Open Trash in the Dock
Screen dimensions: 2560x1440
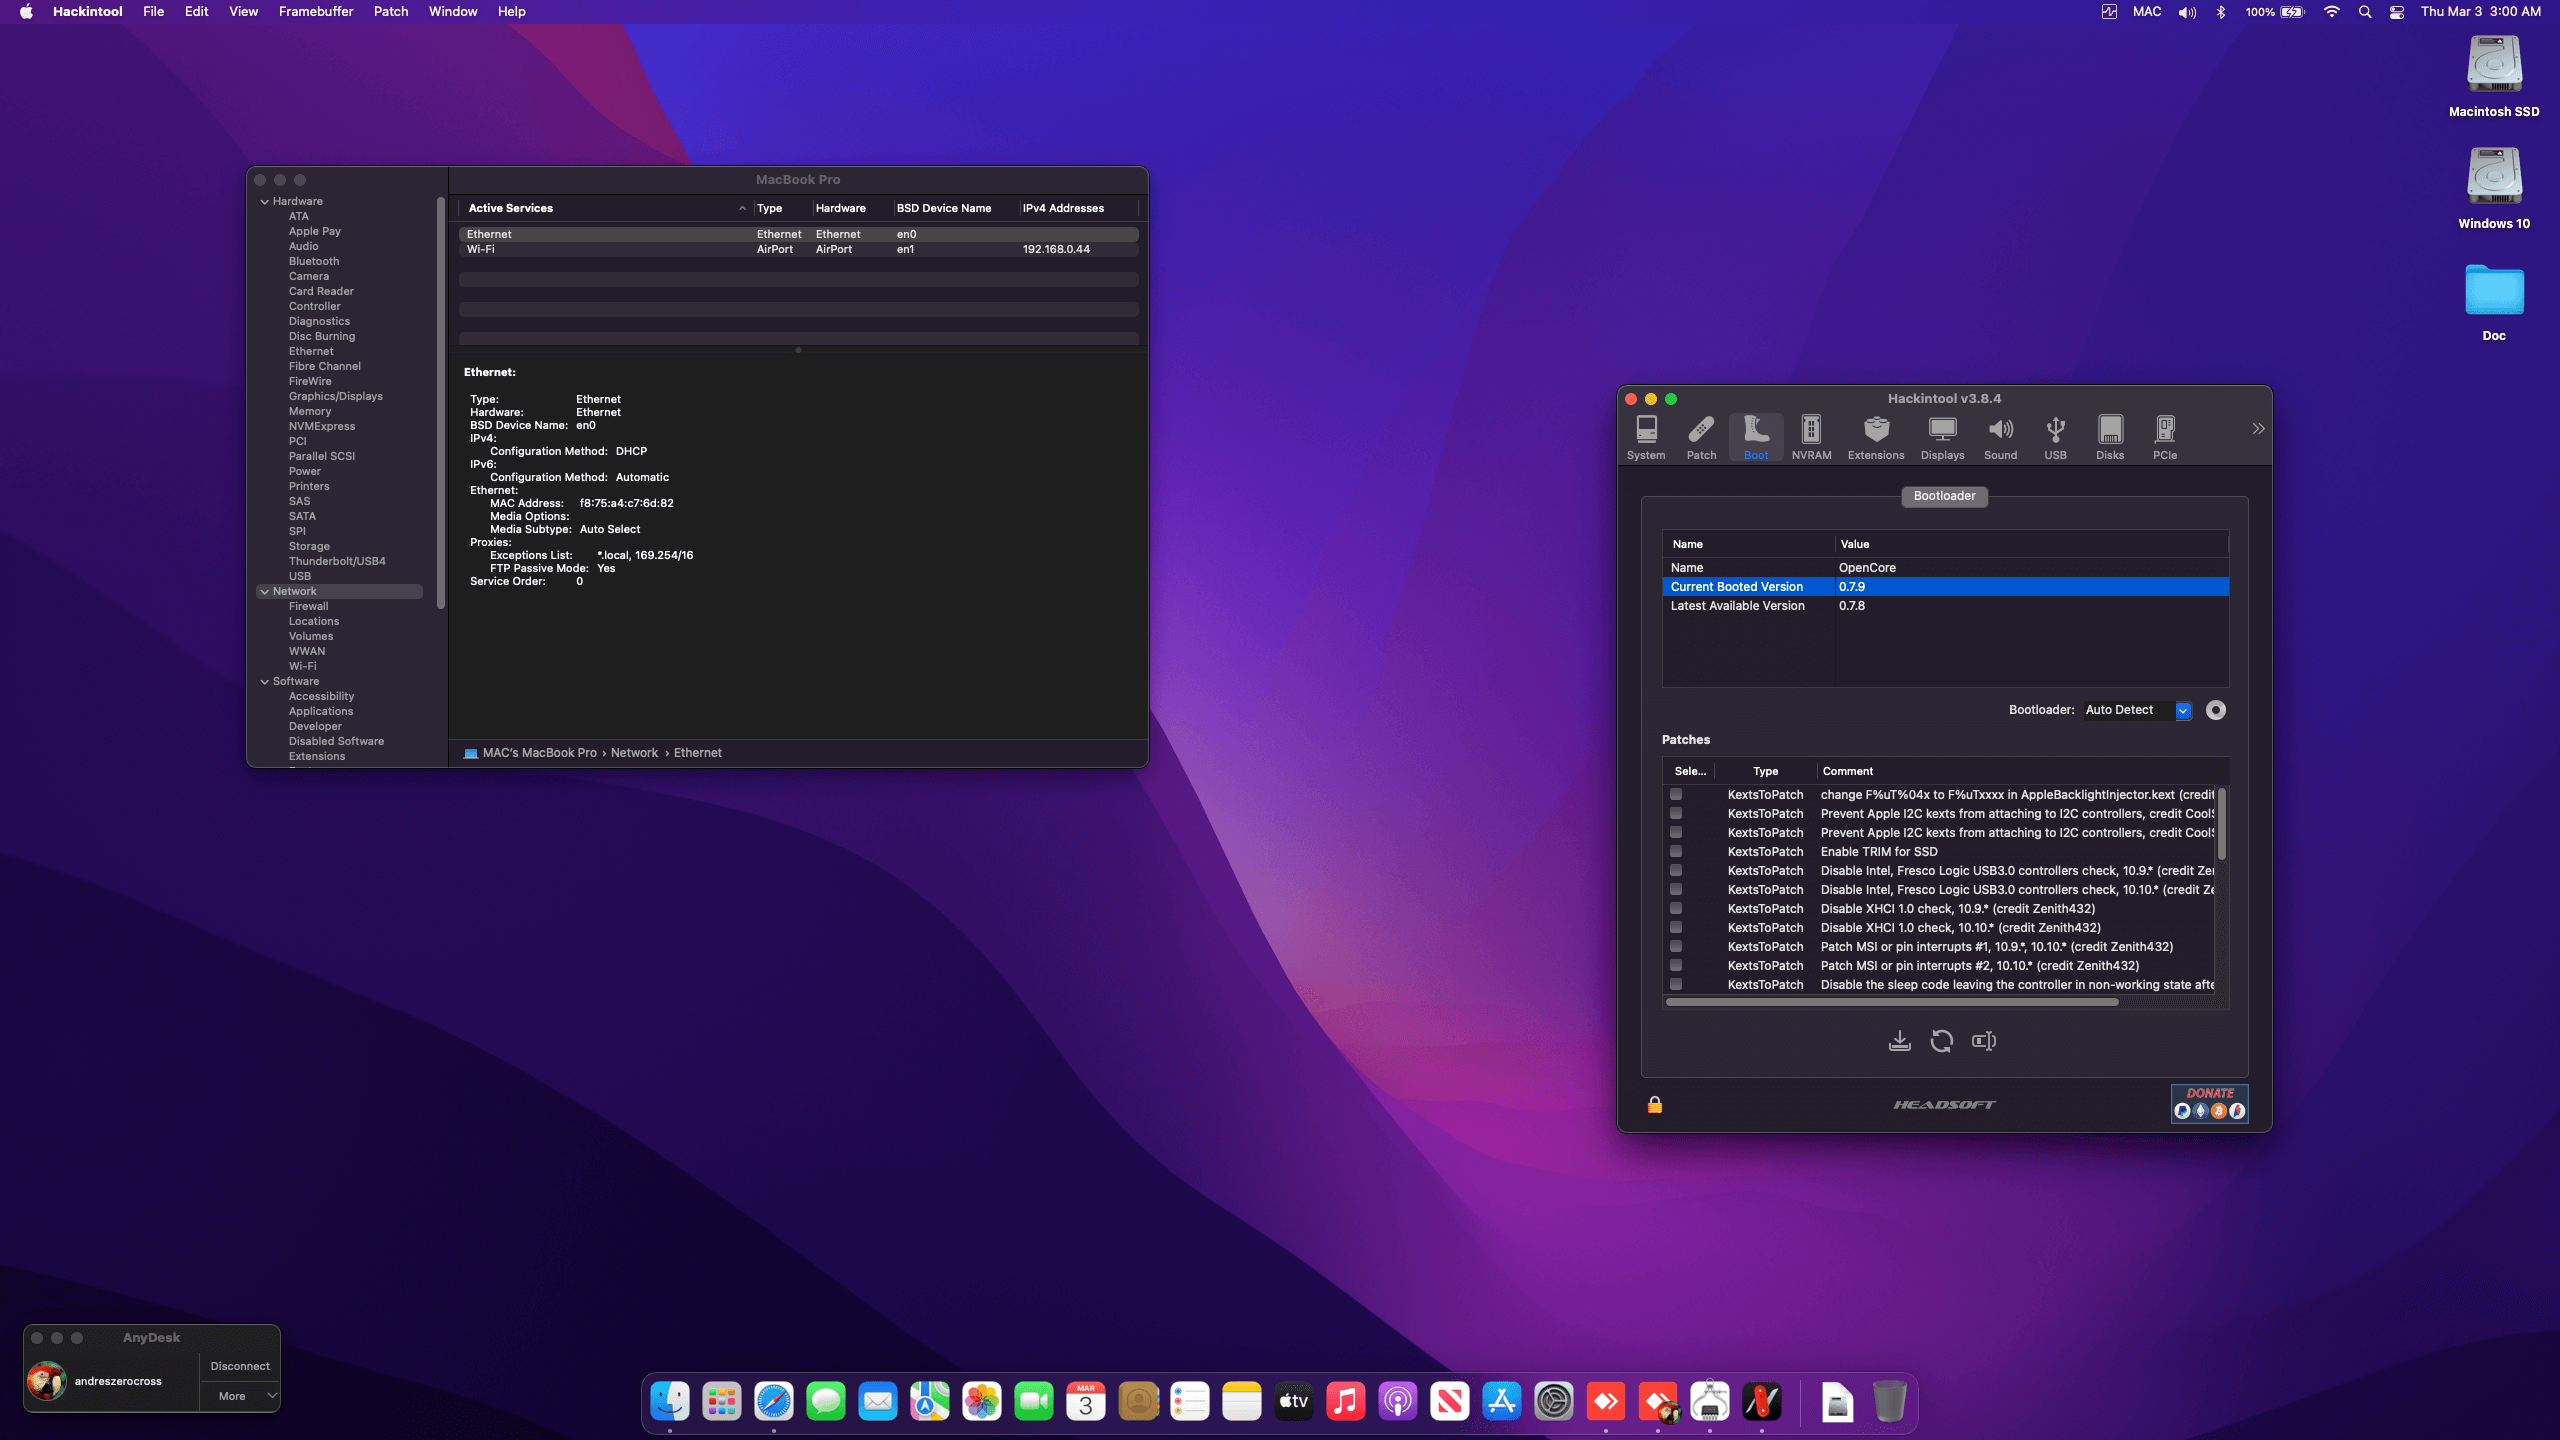tap(1890, 1402)
